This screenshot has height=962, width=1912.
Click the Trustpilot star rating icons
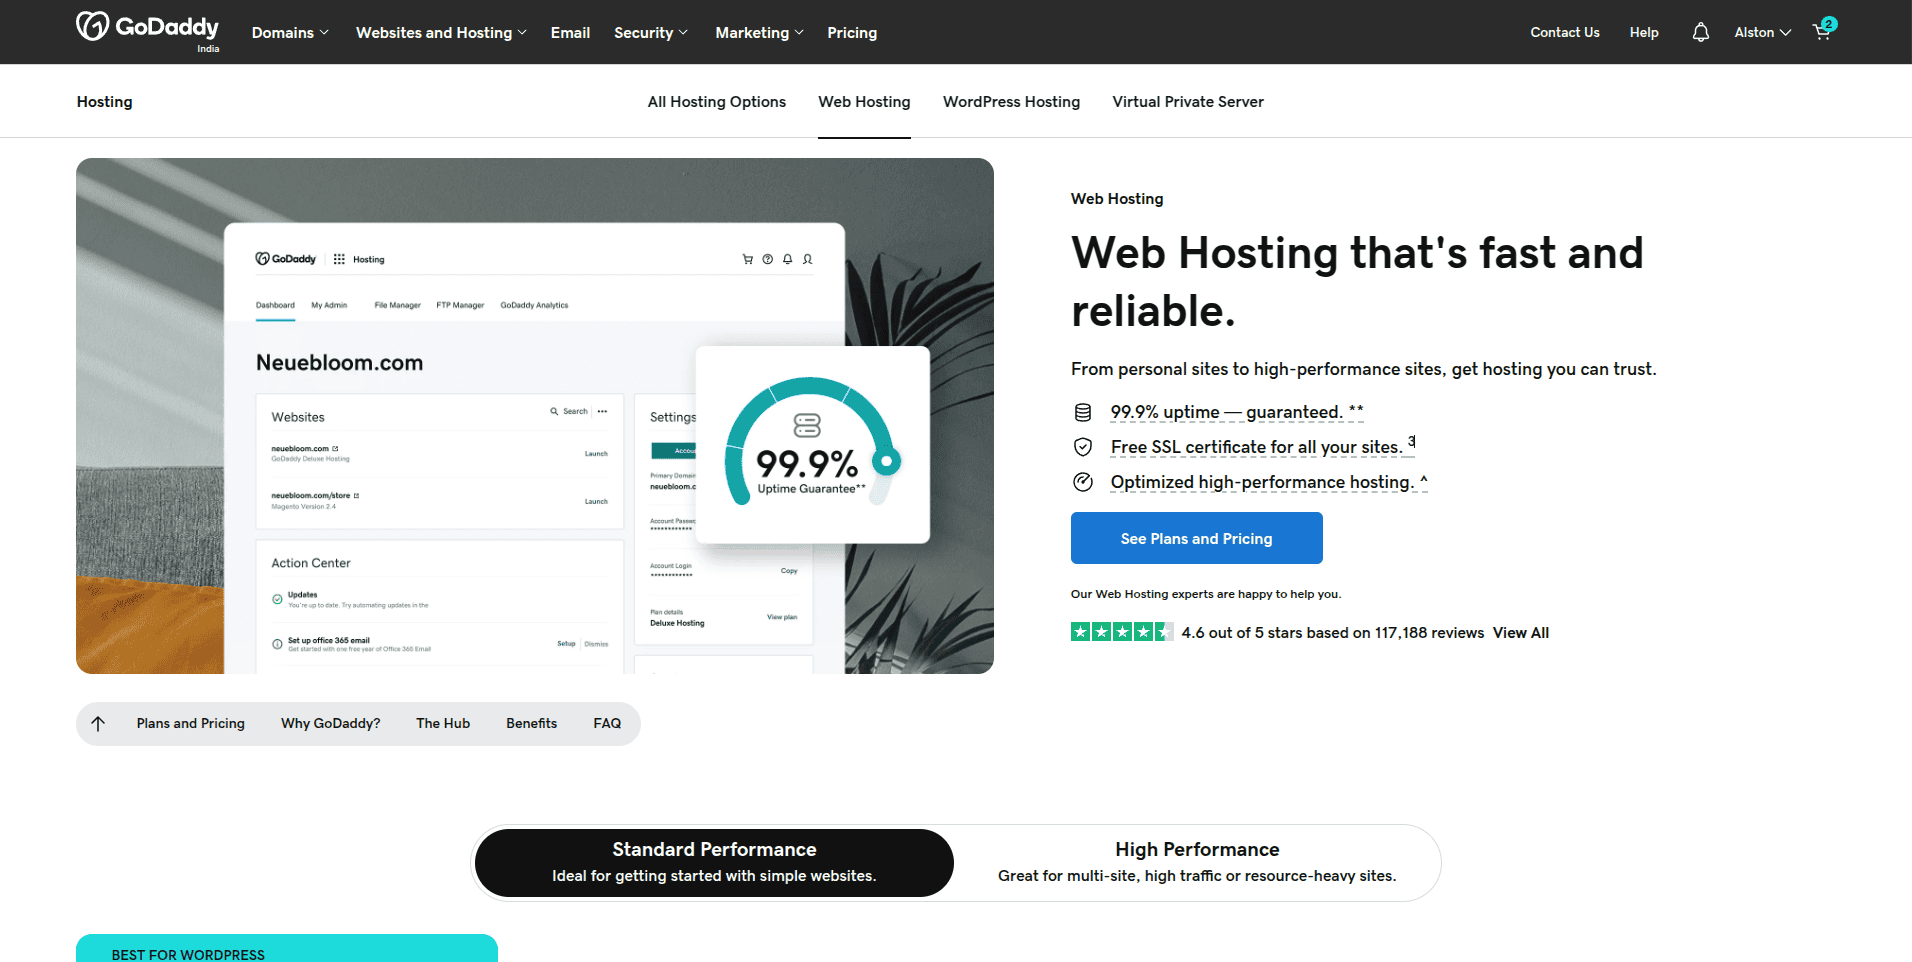tap(1121, 632)
